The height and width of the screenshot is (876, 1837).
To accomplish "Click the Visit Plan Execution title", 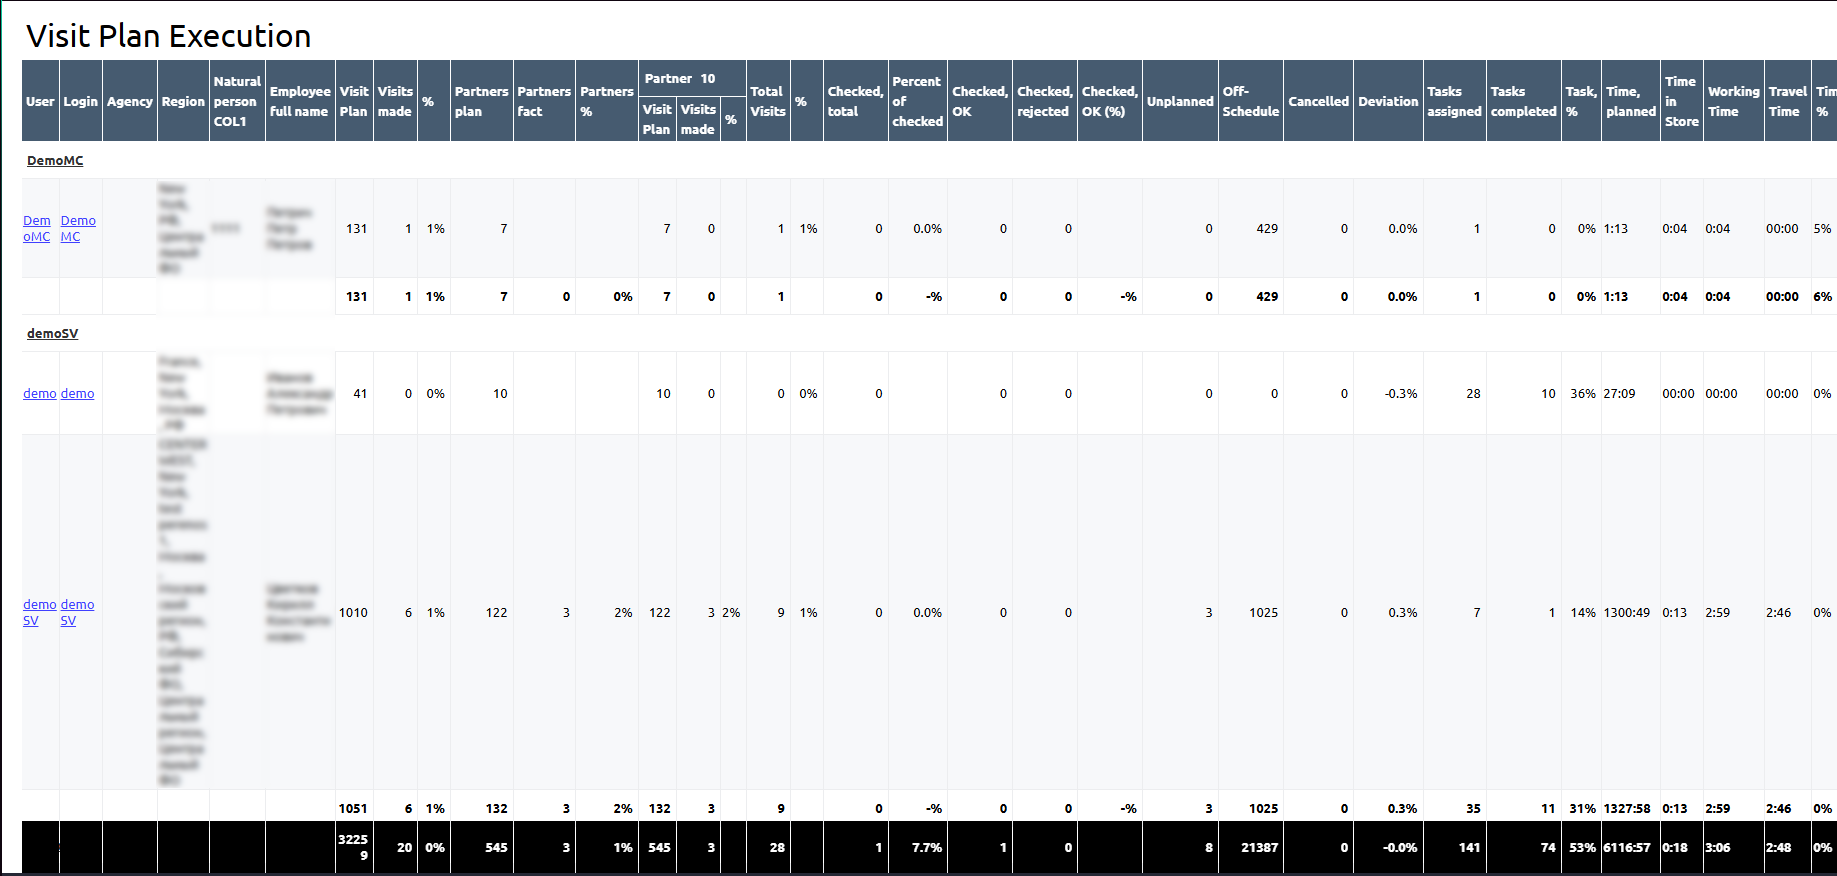I will pos(168,36).
